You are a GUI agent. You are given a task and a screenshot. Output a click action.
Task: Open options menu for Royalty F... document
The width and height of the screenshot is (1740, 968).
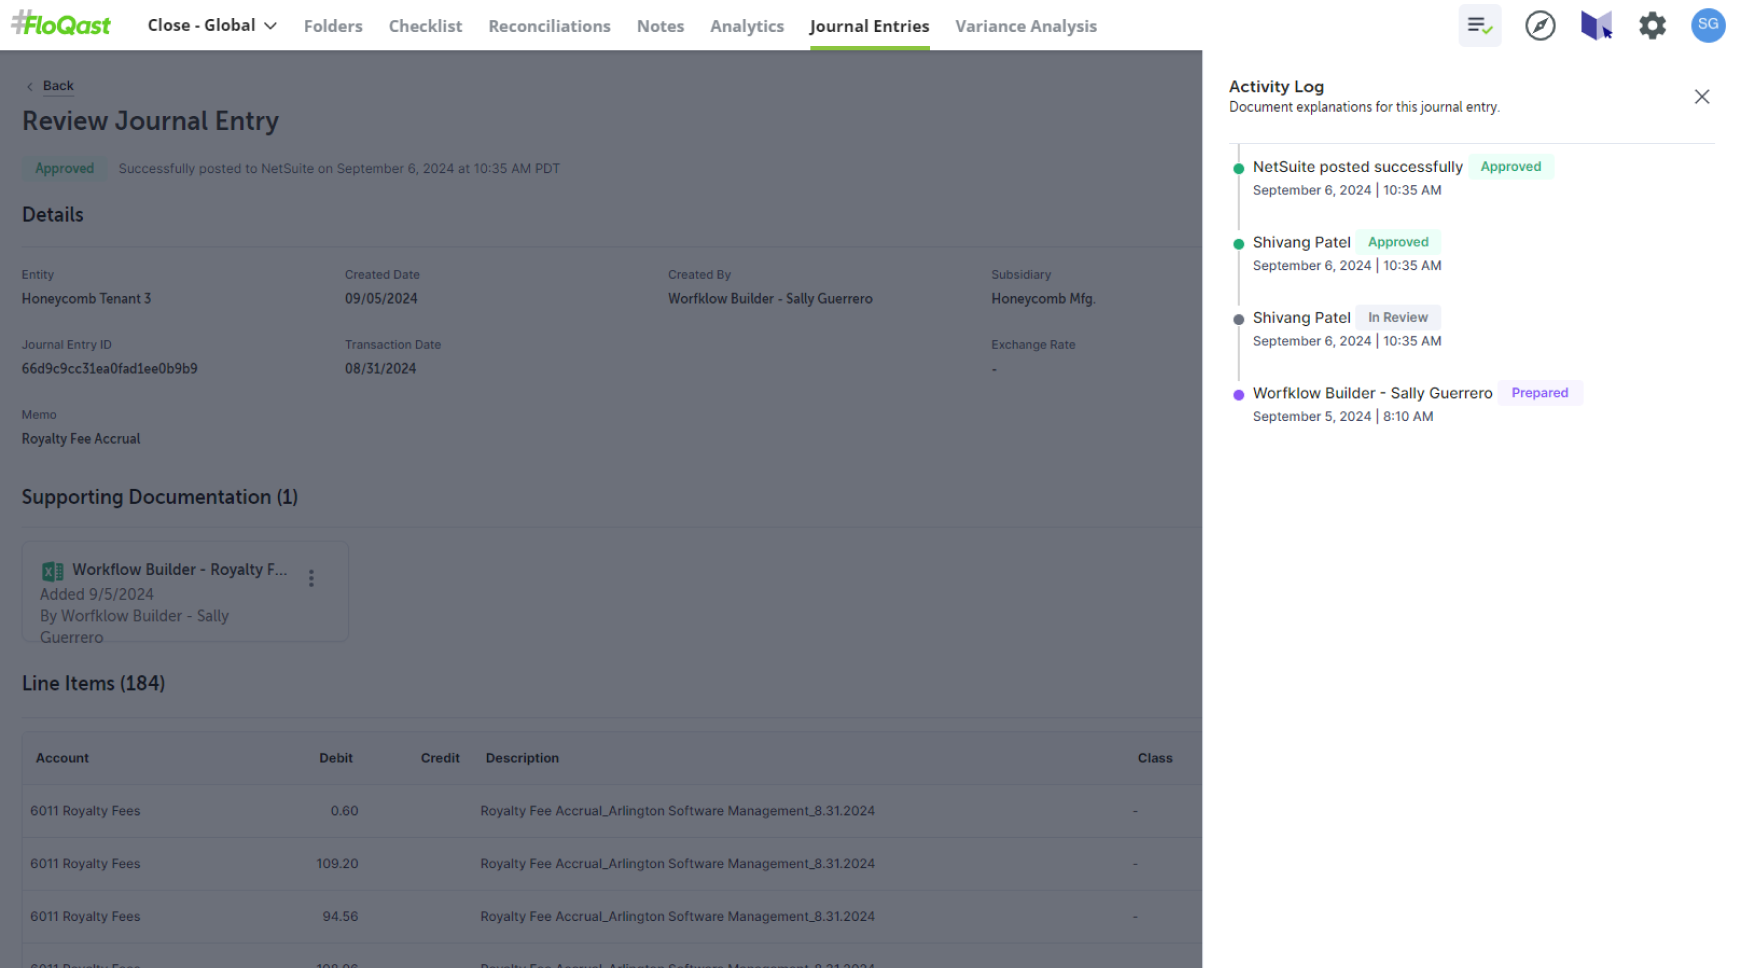(x=311, y=578)
